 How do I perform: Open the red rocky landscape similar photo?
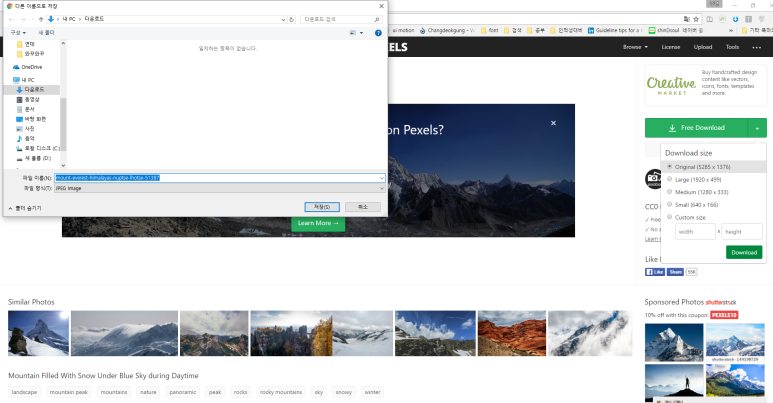point(512,333)
